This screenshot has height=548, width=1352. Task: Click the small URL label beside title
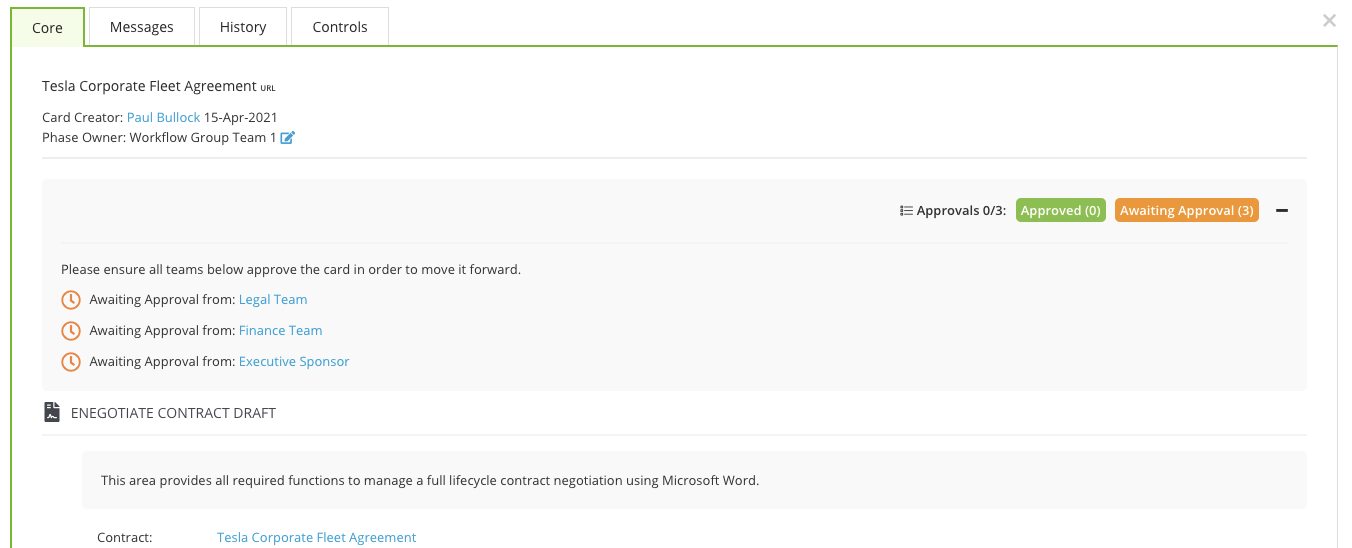[268, 88]
